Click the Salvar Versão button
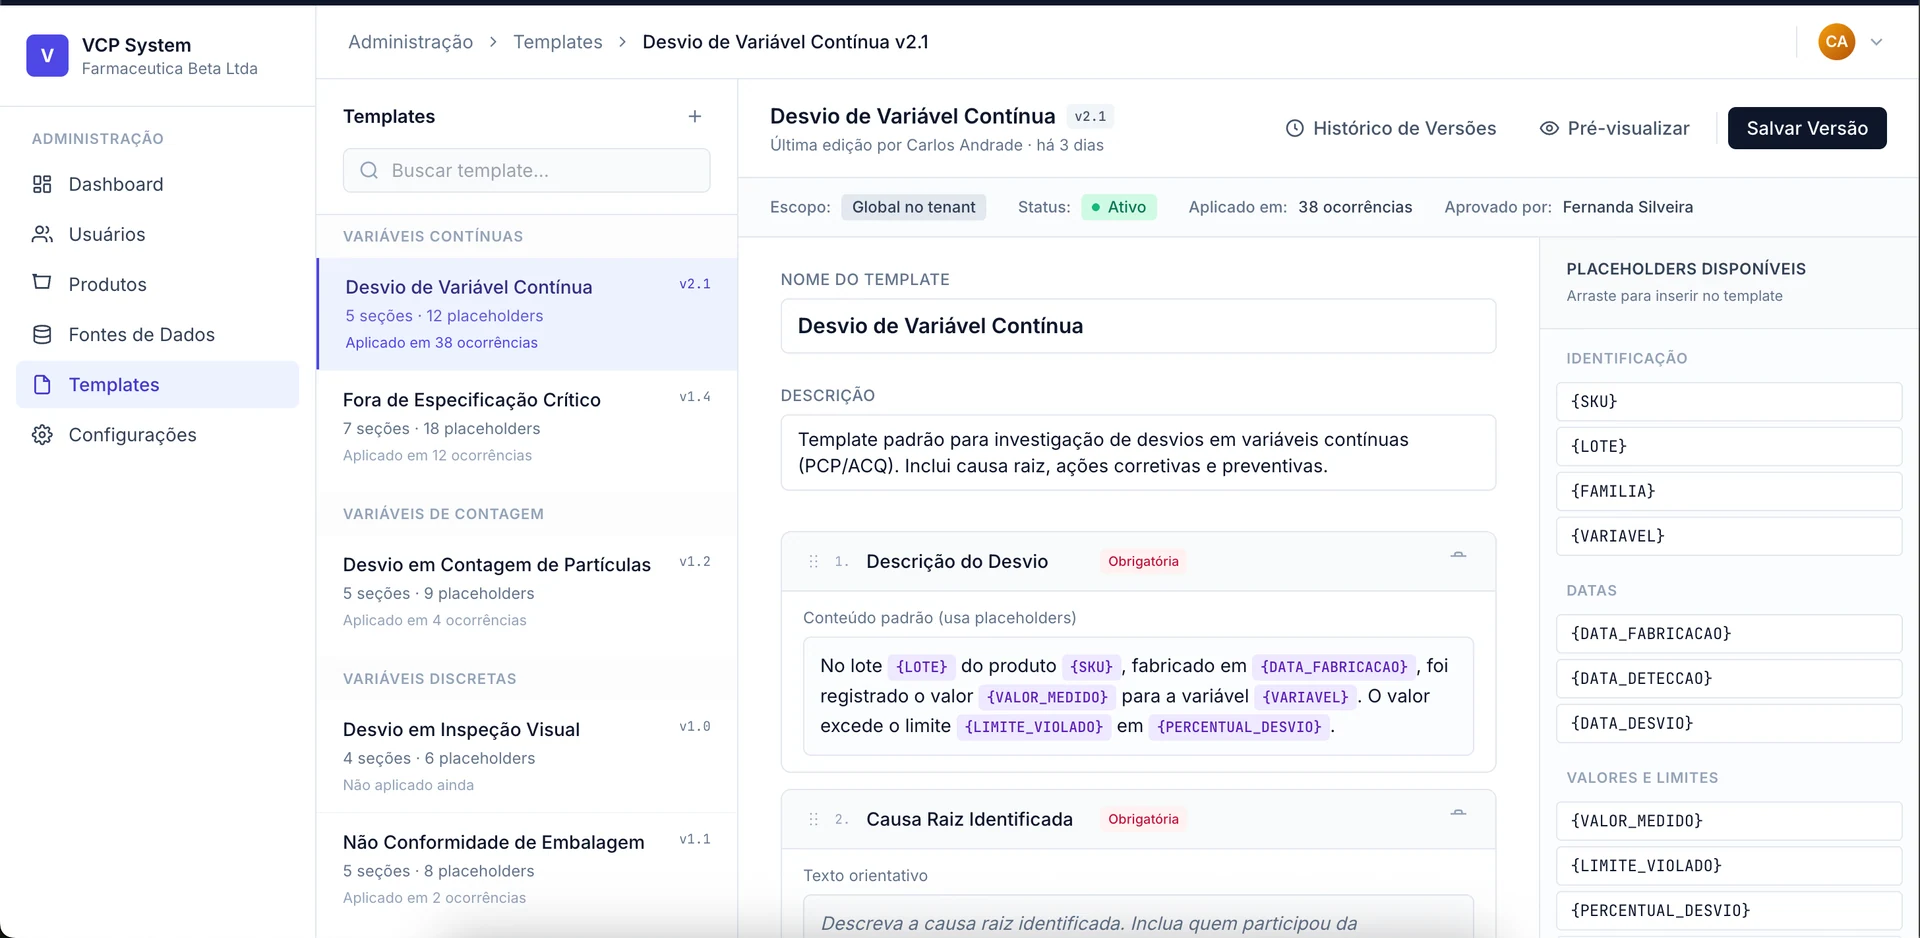The width and height of the screenshot is (1920, 938). [1808, 128]
